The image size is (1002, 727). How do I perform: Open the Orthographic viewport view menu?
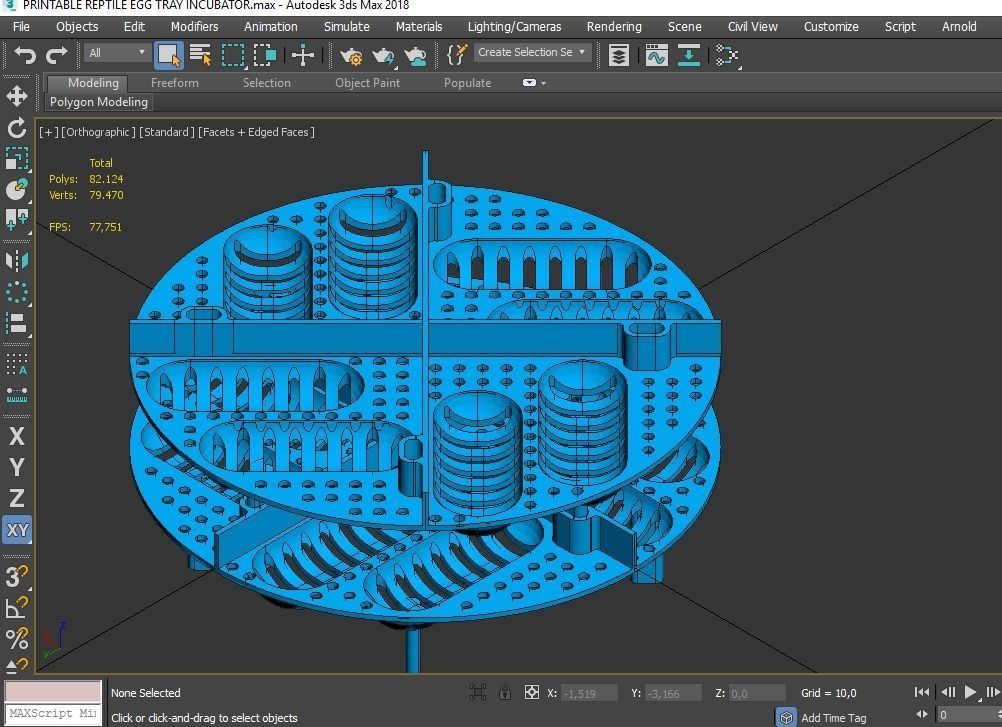98,132
